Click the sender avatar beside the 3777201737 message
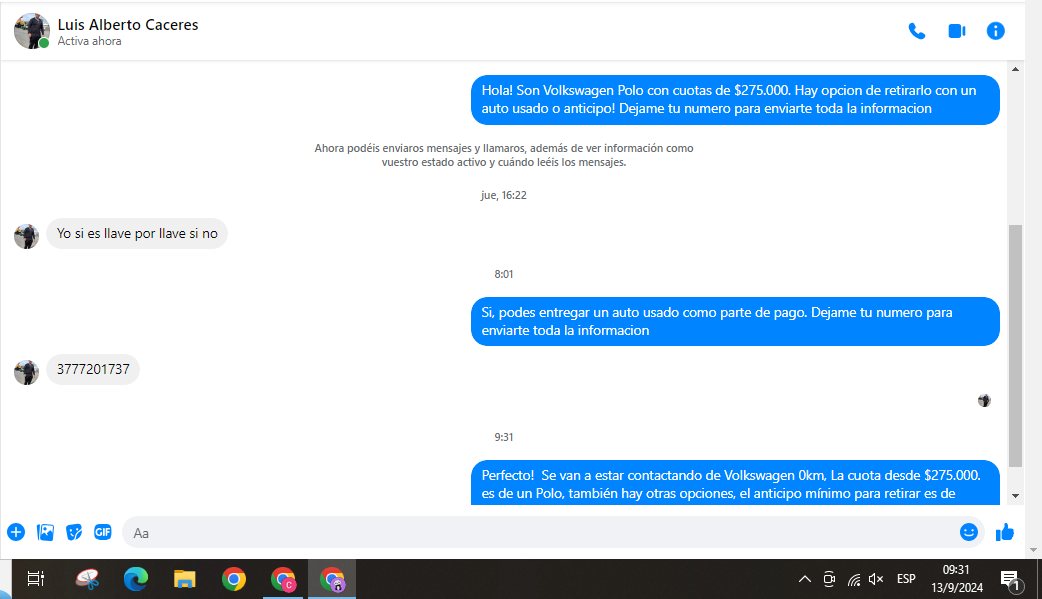Viewport: 1042px width, 599px height. pos(27,372)
